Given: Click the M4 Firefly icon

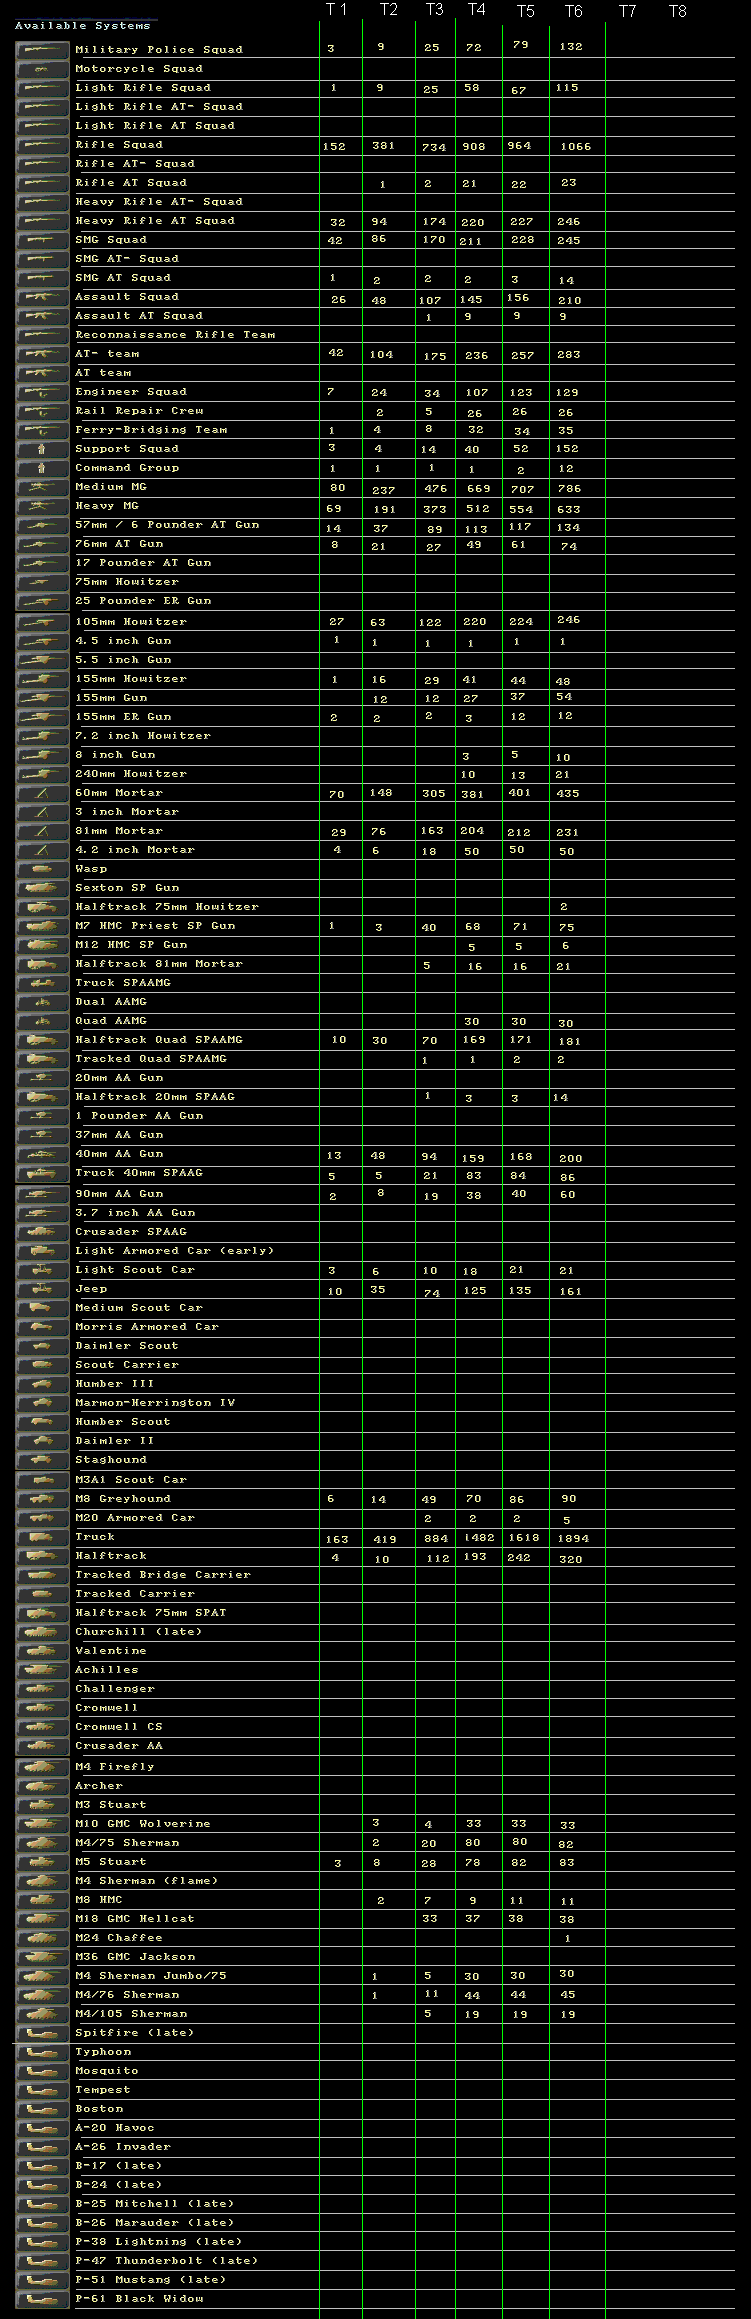Looking at the screenshot, I should pos(42,1766).
